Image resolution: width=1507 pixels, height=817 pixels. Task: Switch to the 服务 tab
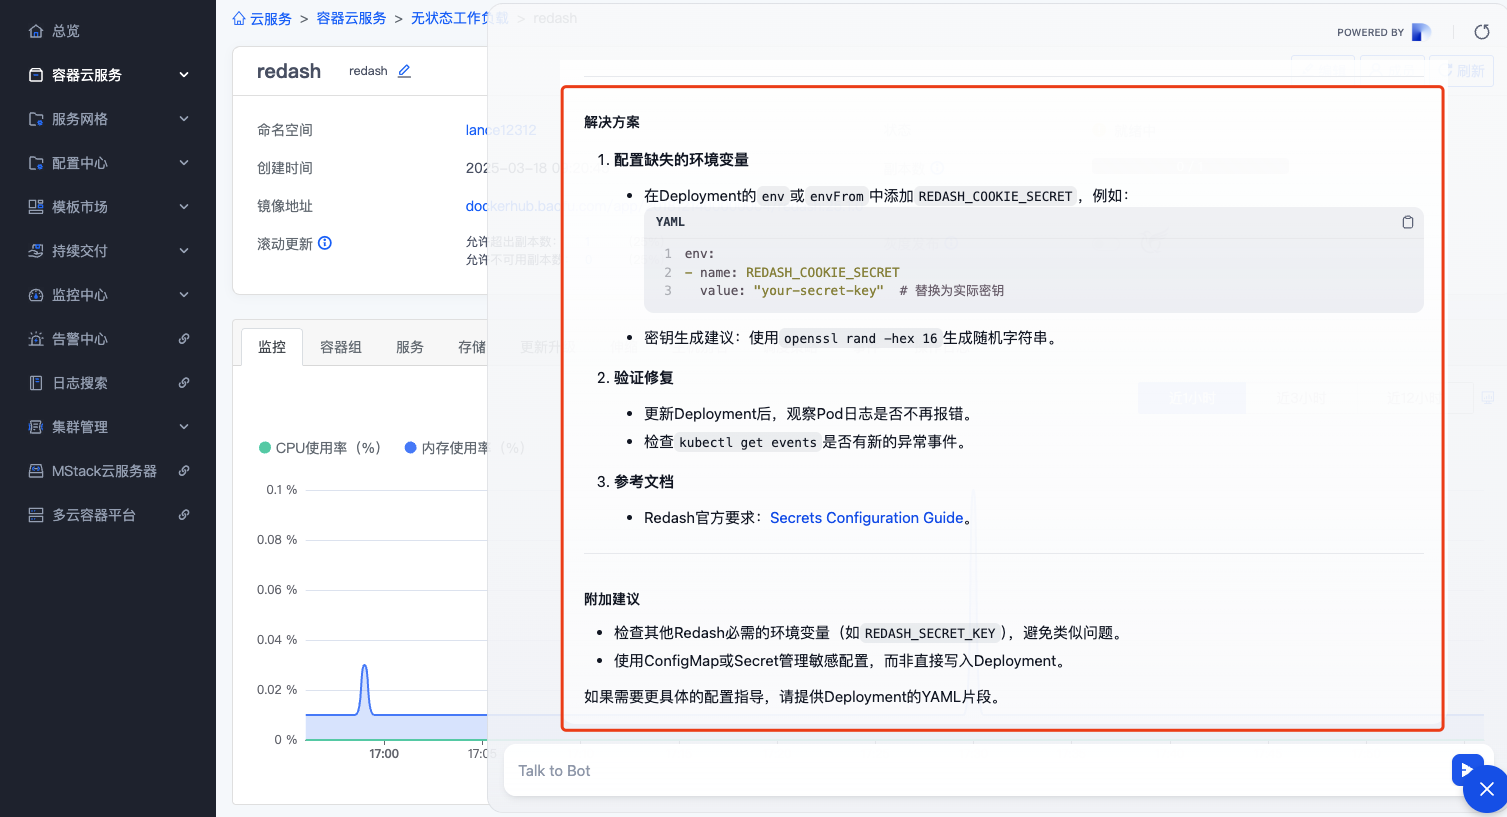coord(410,347)
